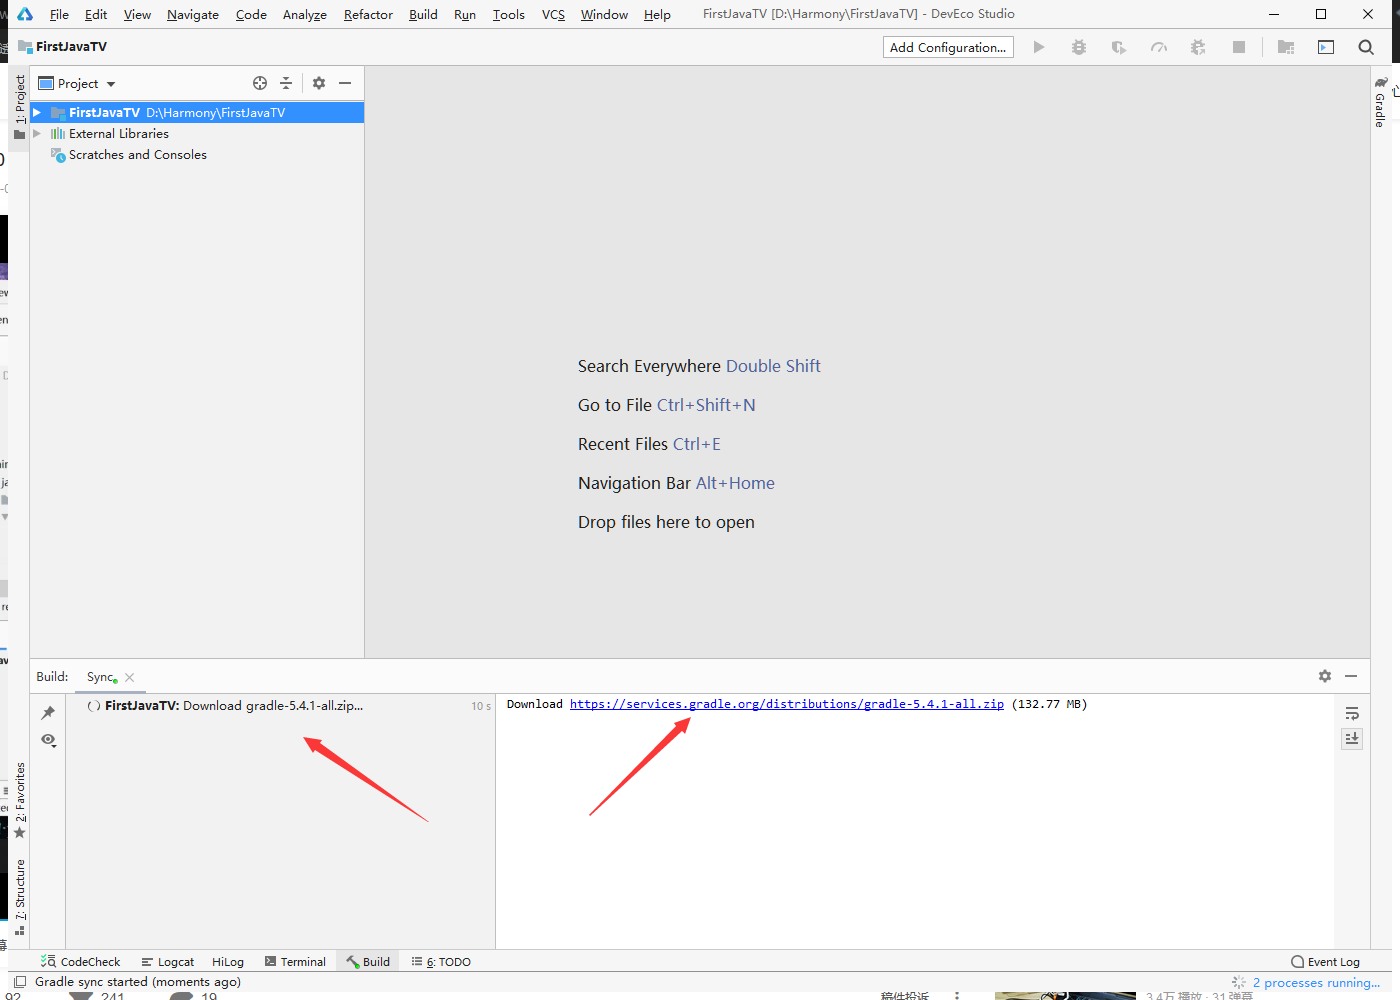Click the Attach Debugger to Process icon
The height and width of the screenshot is (1000, 1400).
(x=1198, y=47)
